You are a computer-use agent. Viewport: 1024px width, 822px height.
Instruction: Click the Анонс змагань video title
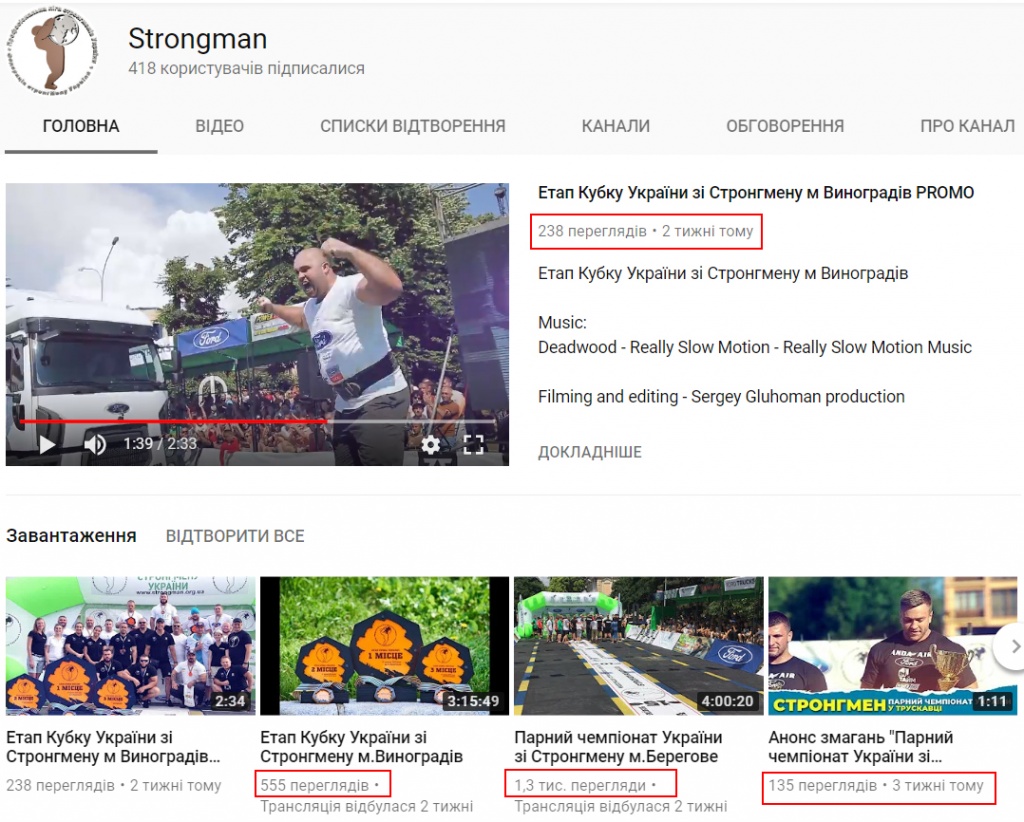(x=861, y=747)
